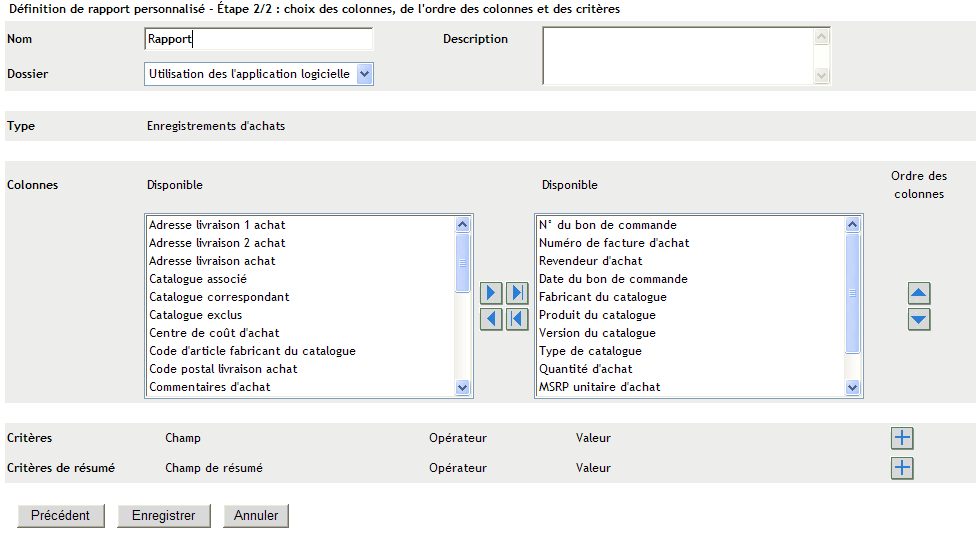The width and height of the screenshot is (980, 535).
Task: Select 'Numéro de facture d'achat'
Action: coord(691,243)
